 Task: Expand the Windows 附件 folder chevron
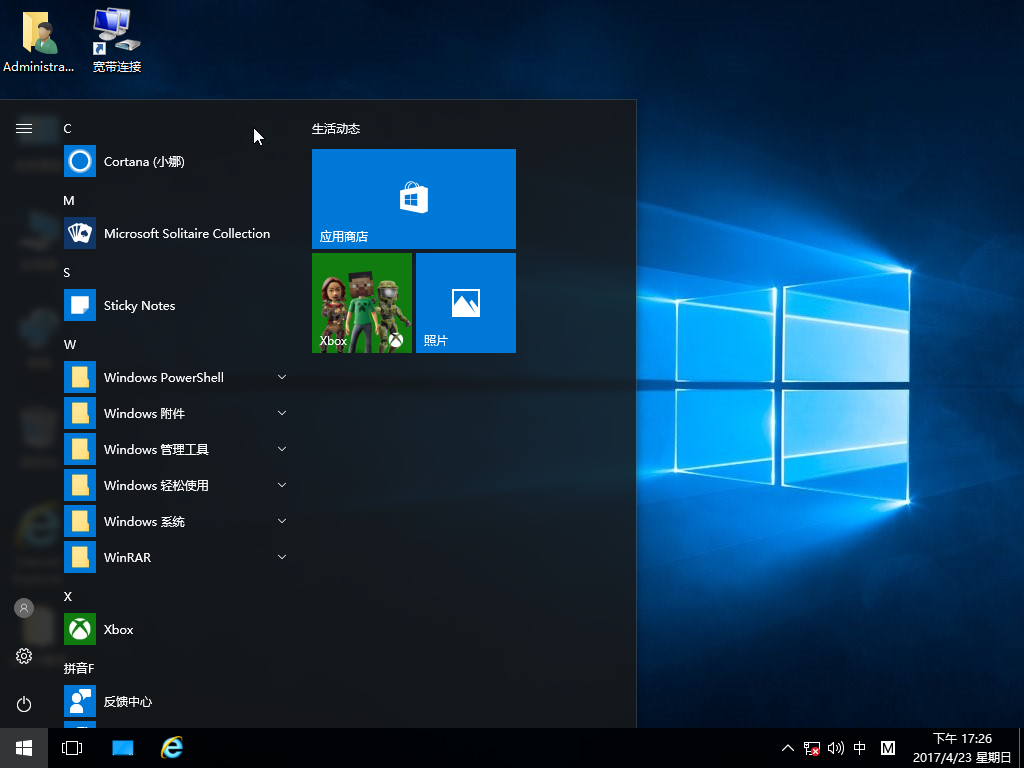(282, 413)
